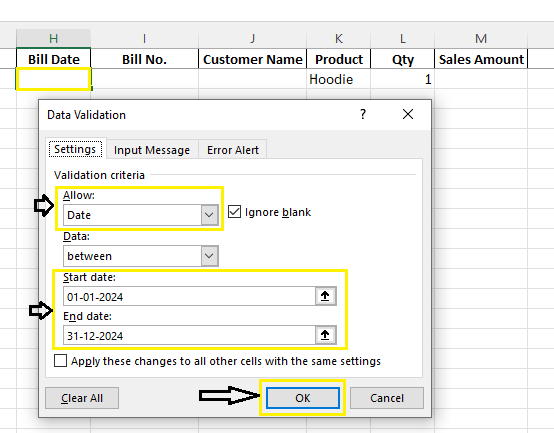Image resolution: width=554 pixels, height=433 pixels.
Task: Enable Apply these changes to all other cells
Action: pyautogui.click(x=60, y=361)
